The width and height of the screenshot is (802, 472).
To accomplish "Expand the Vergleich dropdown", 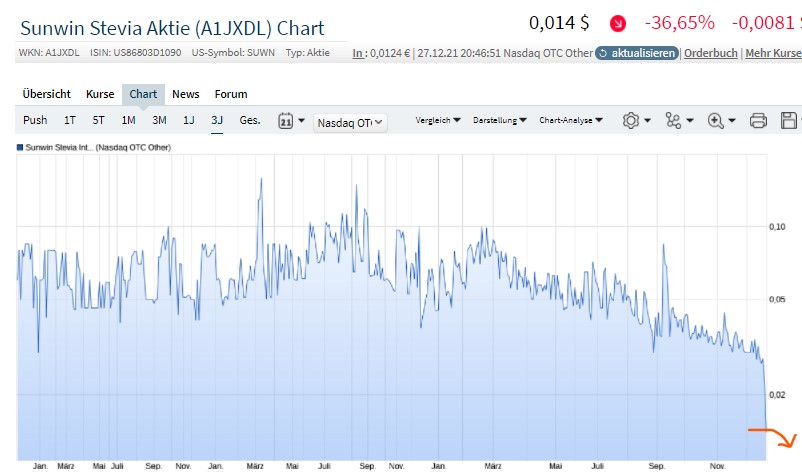I will 438,121.
